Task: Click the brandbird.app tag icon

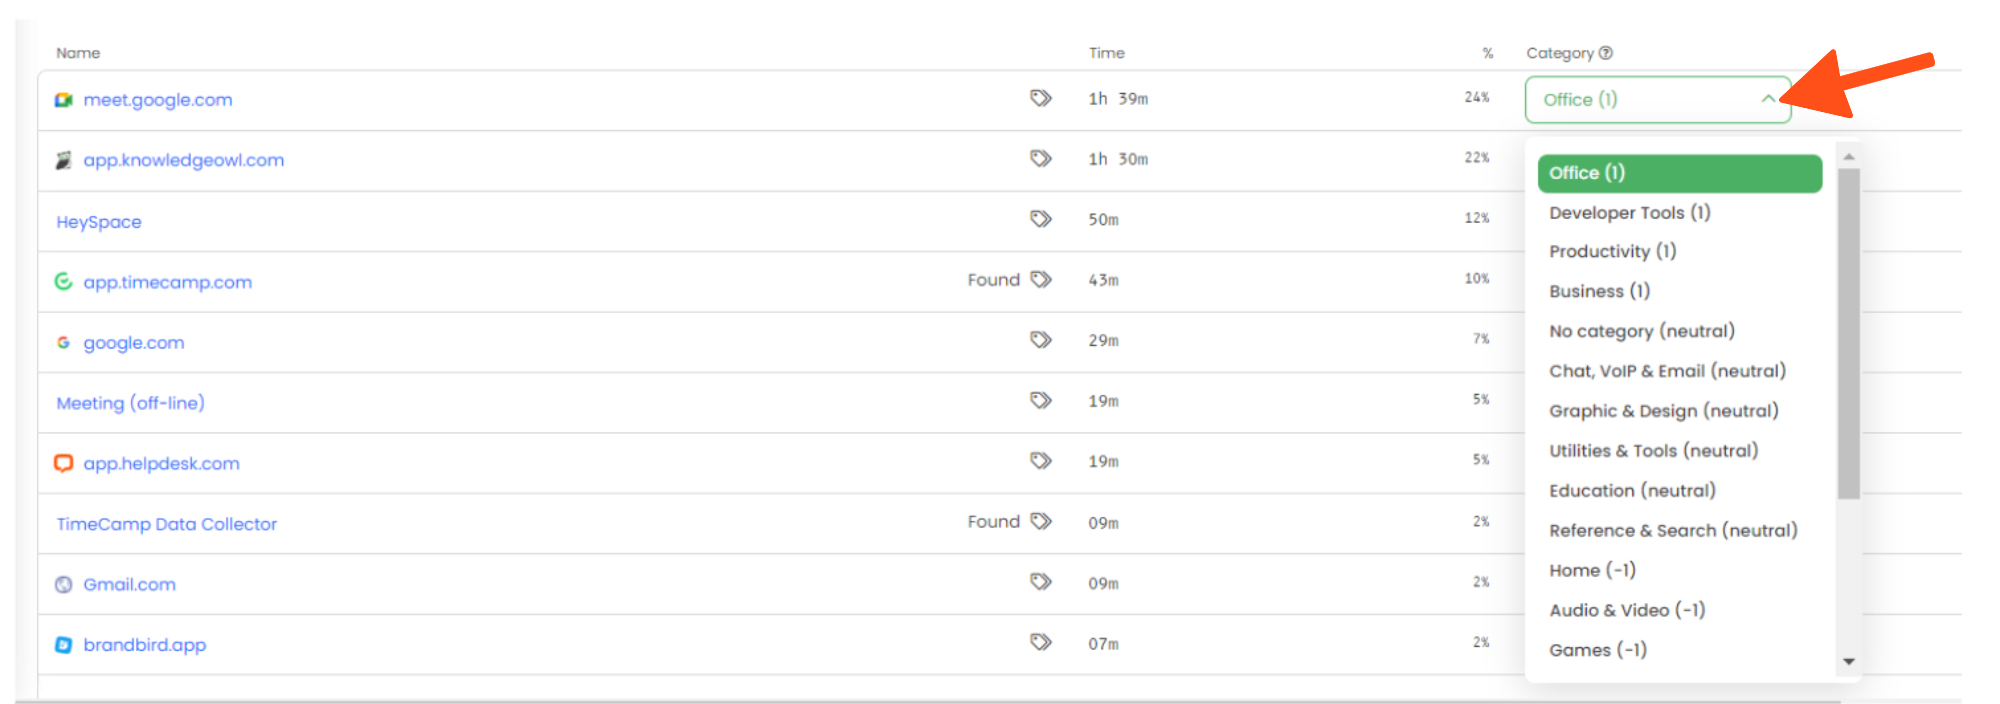Action: tap(1041, 642)
